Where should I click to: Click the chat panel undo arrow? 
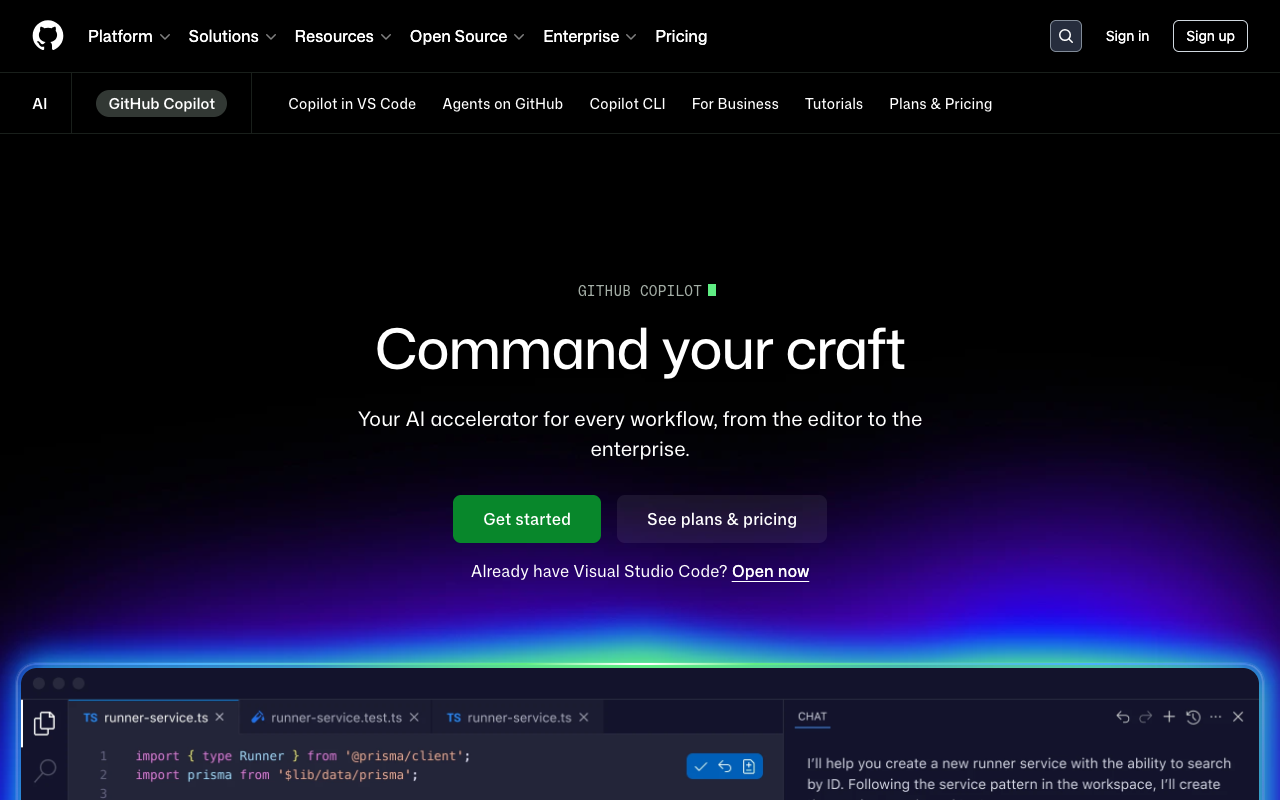[1123, 717]
